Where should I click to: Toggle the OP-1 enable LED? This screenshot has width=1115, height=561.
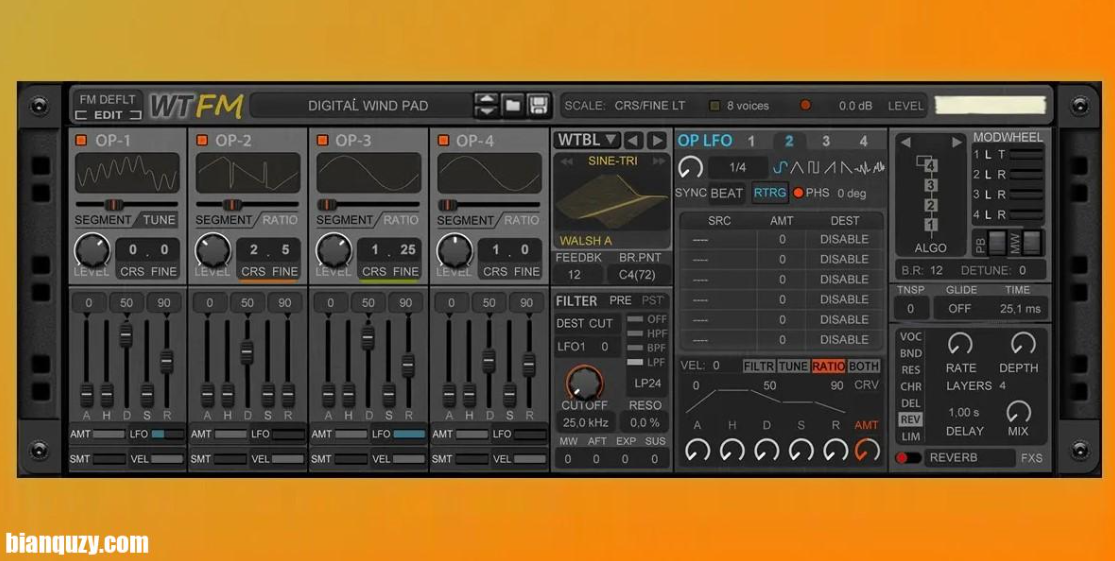[82, 140]
